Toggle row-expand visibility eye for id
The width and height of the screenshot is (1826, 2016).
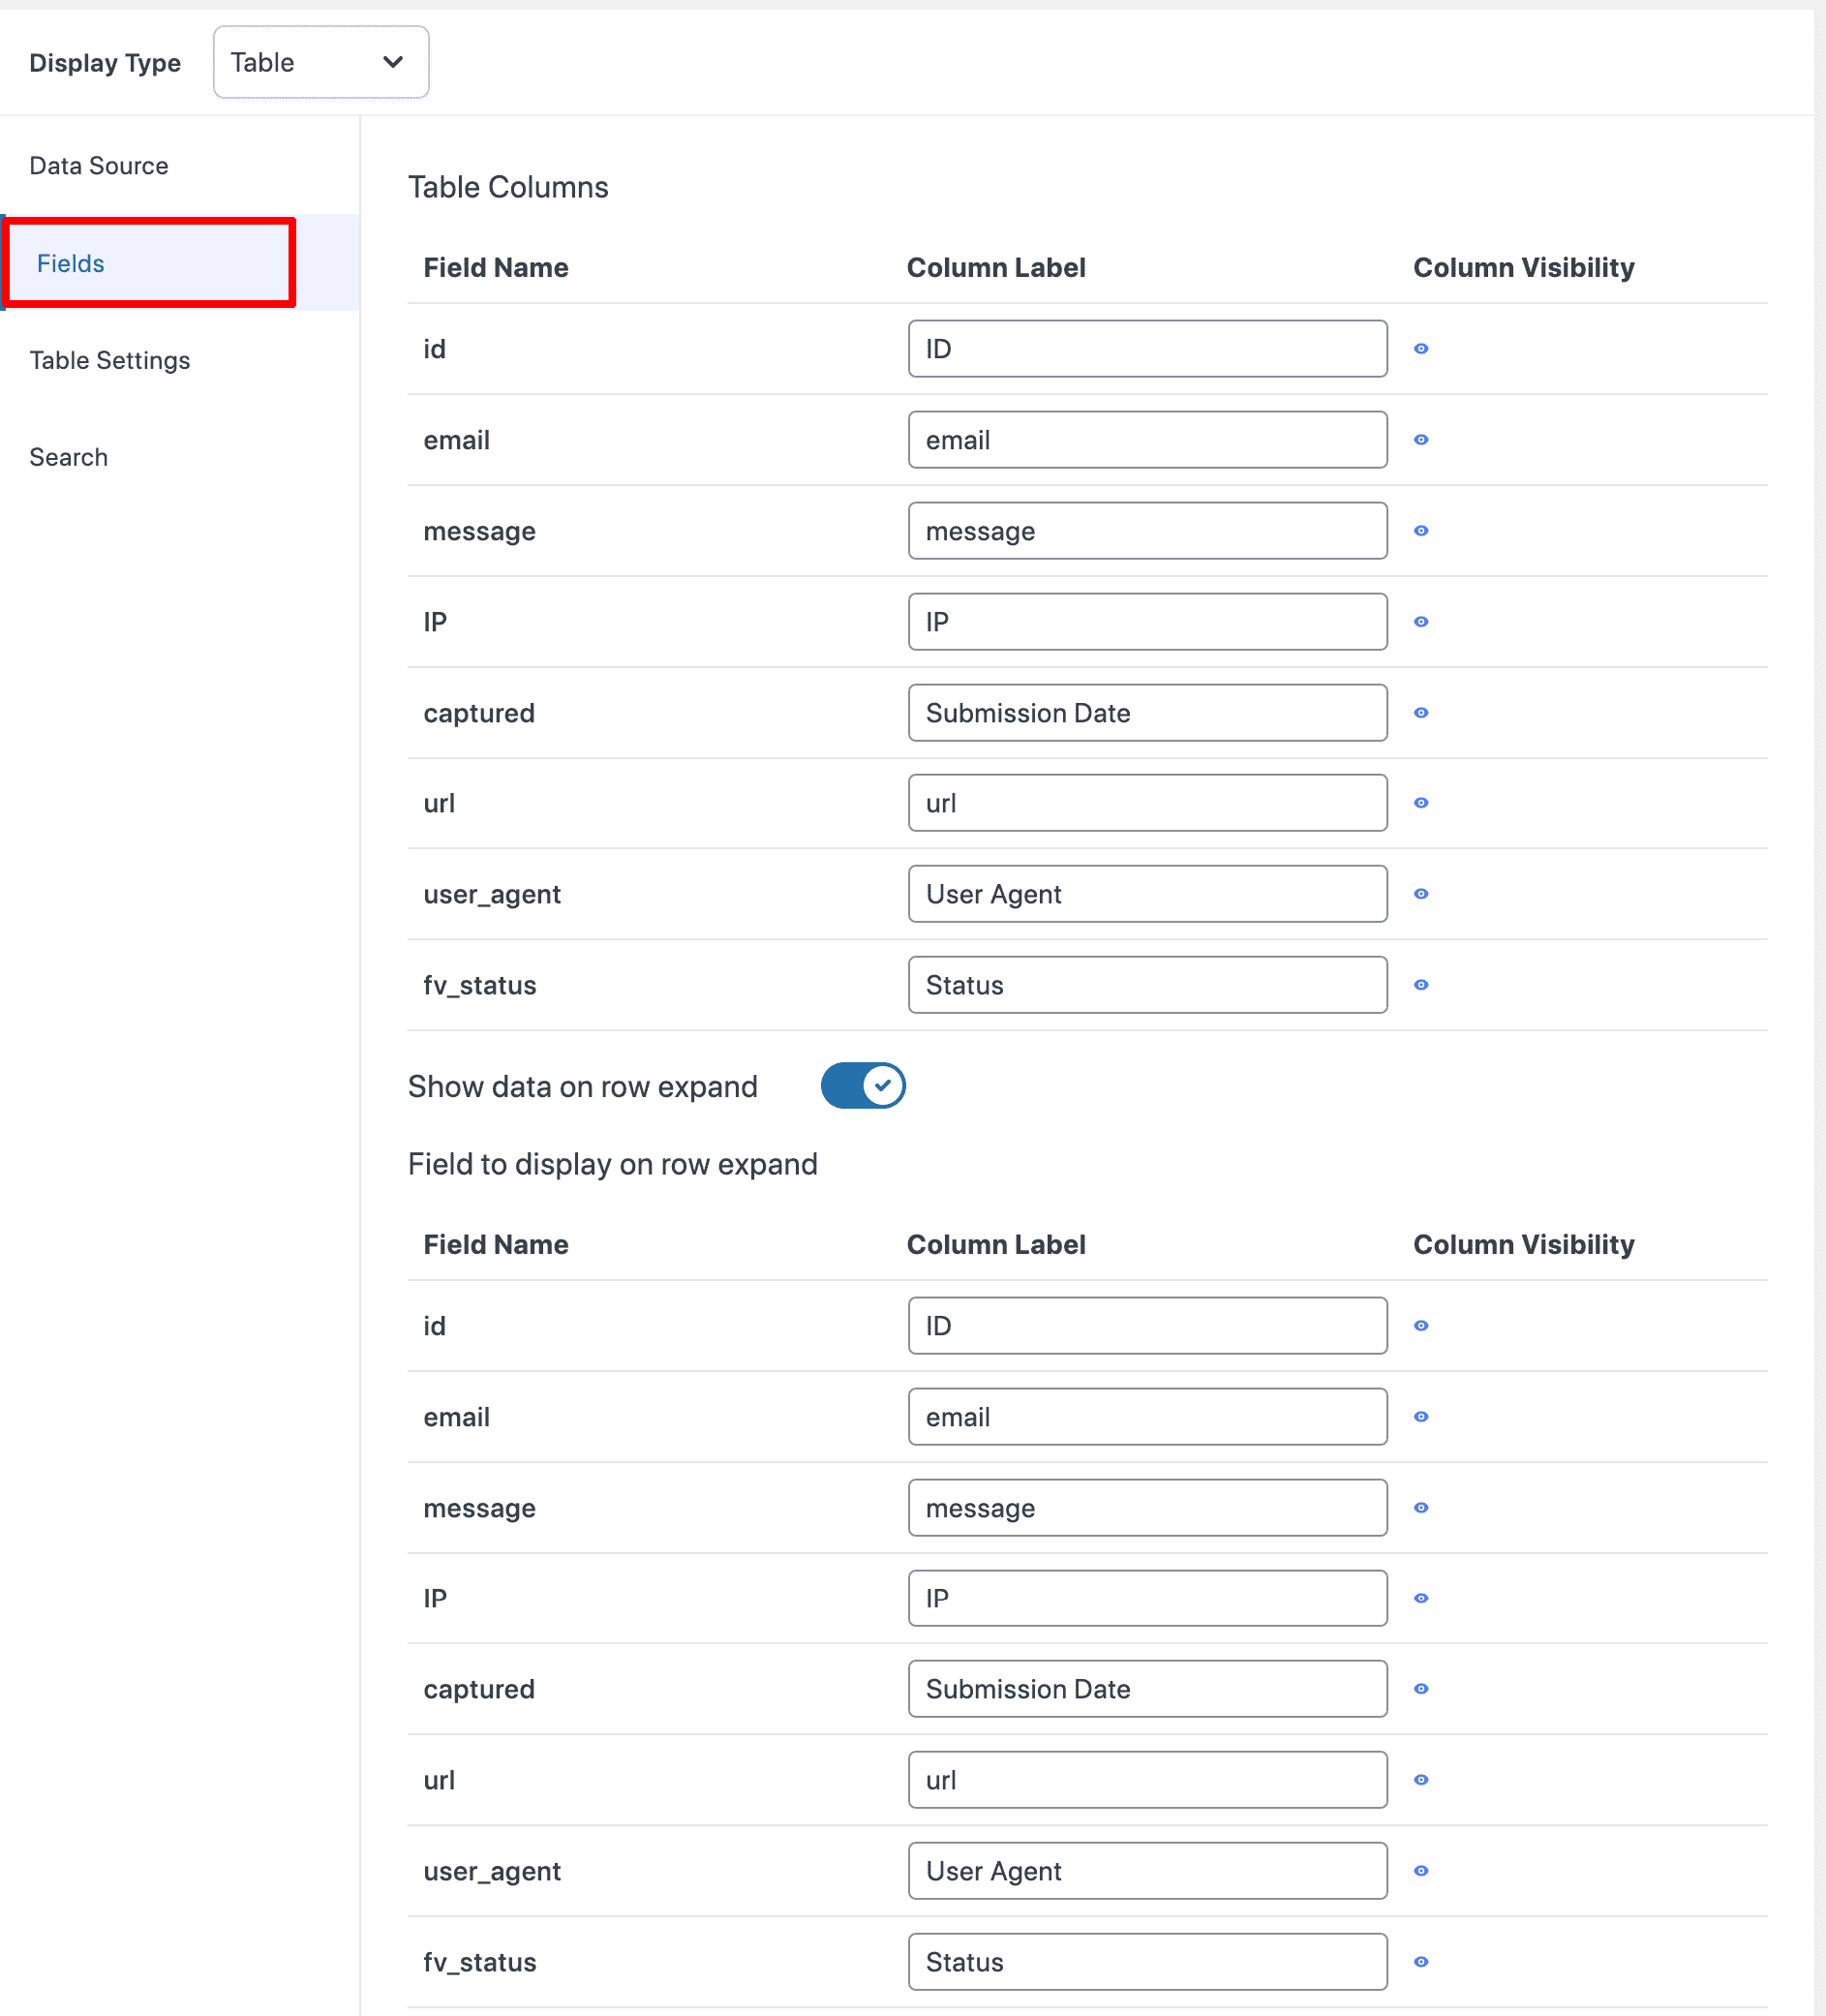click(1421, 1326)
